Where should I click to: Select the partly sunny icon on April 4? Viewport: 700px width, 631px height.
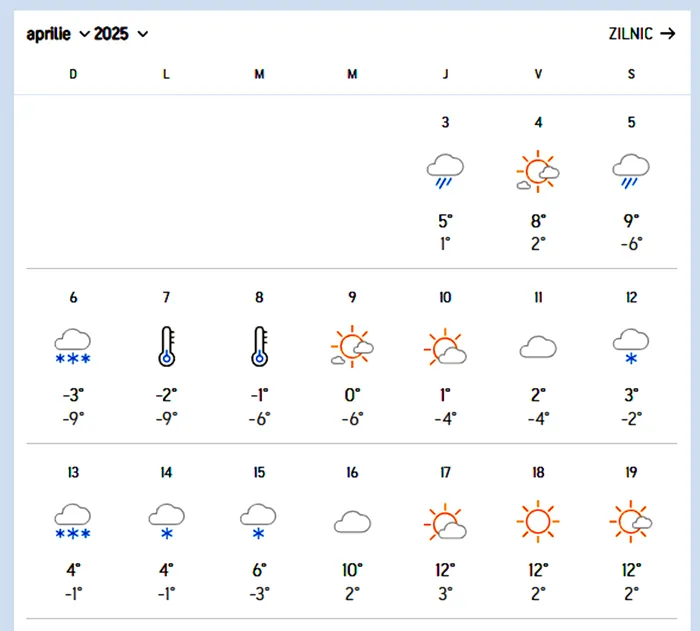pyautogui.click(x=538, y=171)
